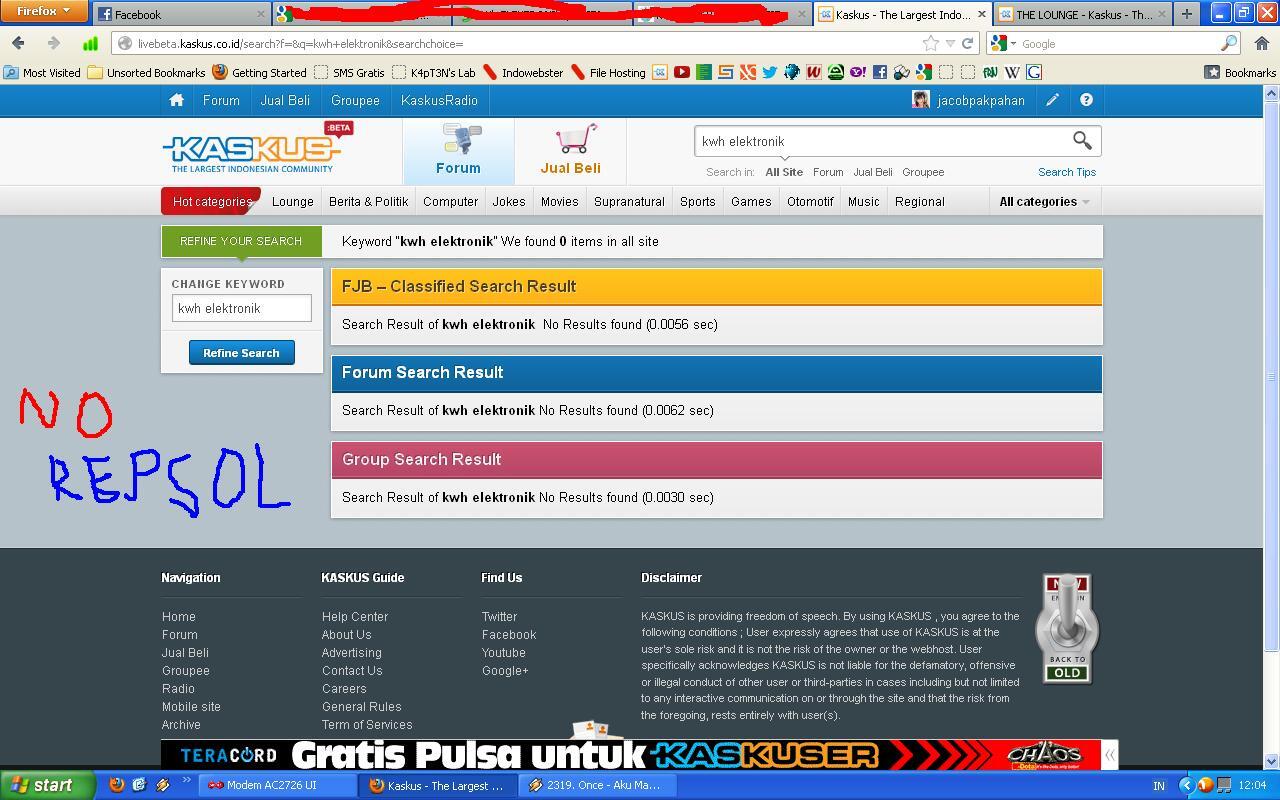Open Twitter link under Find Us
Screen dimensions: 1280x800
pos(499,617)
